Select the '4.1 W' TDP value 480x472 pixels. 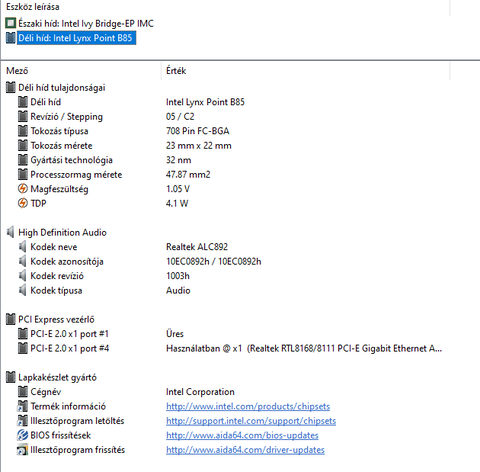[x=177, y=203]
